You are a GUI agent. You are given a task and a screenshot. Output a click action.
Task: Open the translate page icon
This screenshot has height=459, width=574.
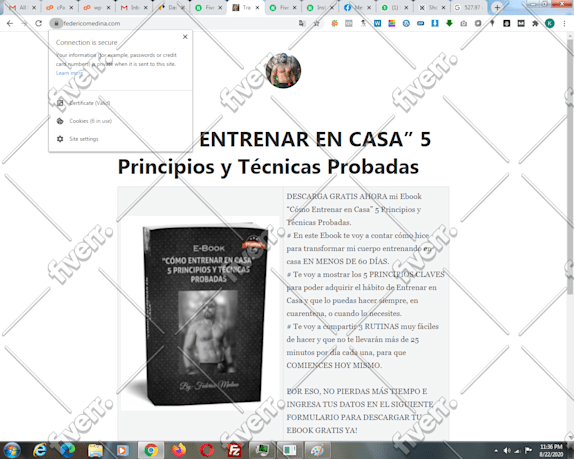click(302, 23)
